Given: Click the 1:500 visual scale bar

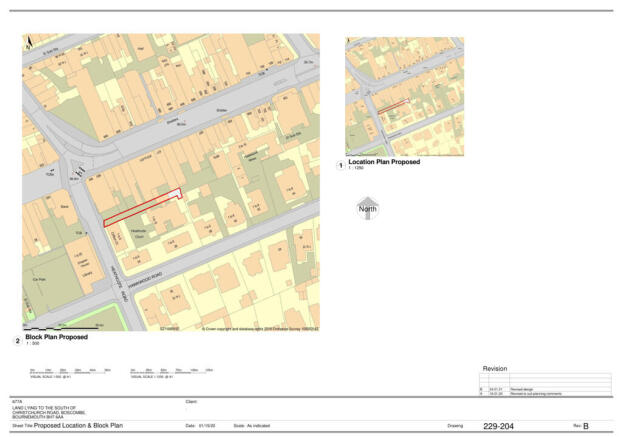Looking at the screenshot, I should pos(70,373).
